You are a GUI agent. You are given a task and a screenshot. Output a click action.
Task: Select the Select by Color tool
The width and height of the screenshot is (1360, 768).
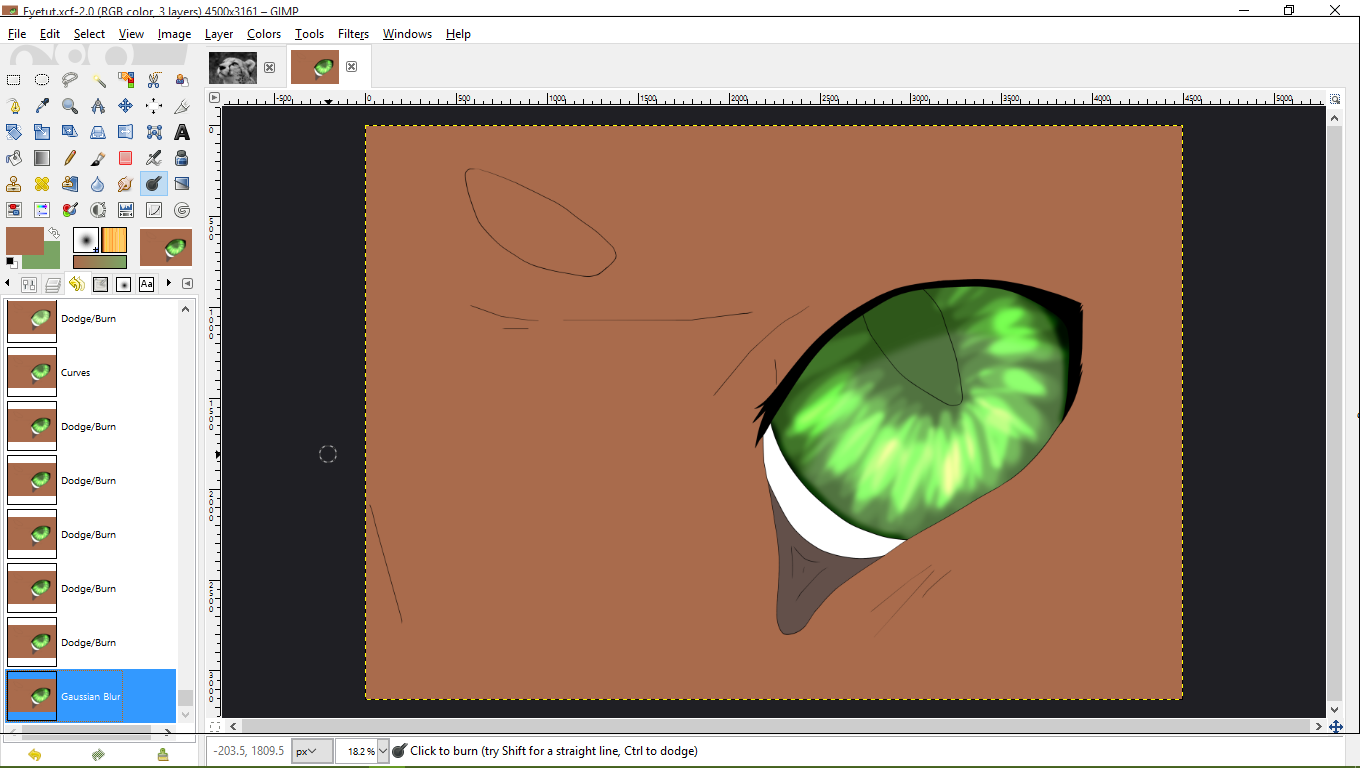point(126,80)
